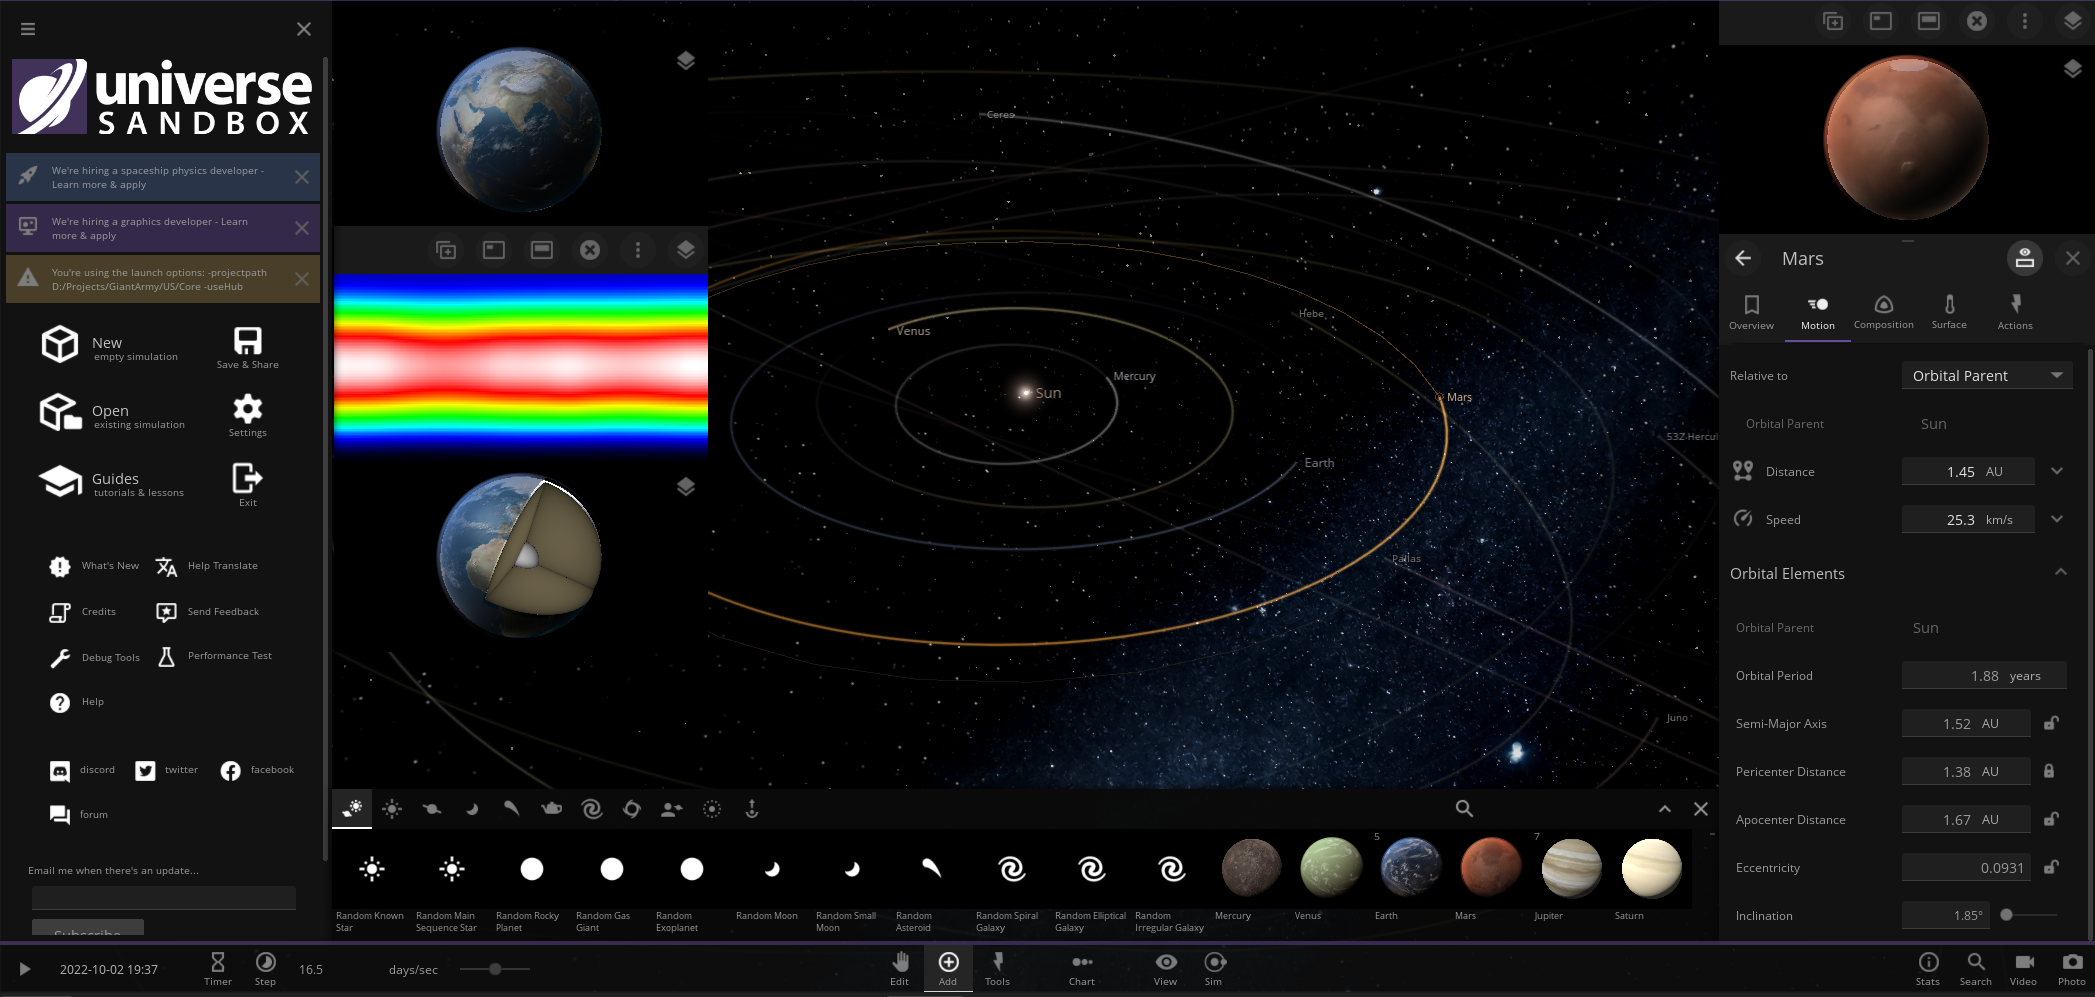Open search in the Add panel
2095x997 pixels.
(x=1464, y=809)
